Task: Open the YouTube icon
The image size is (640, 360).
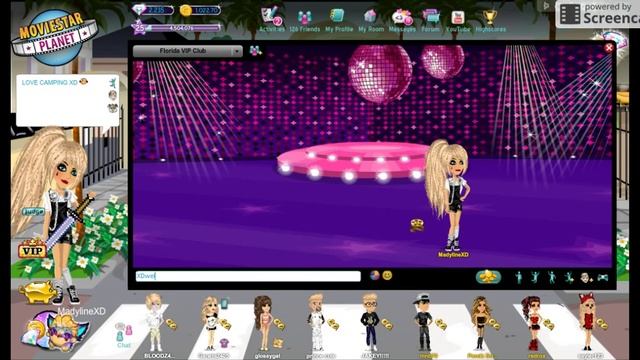Action: pos(458,20)
